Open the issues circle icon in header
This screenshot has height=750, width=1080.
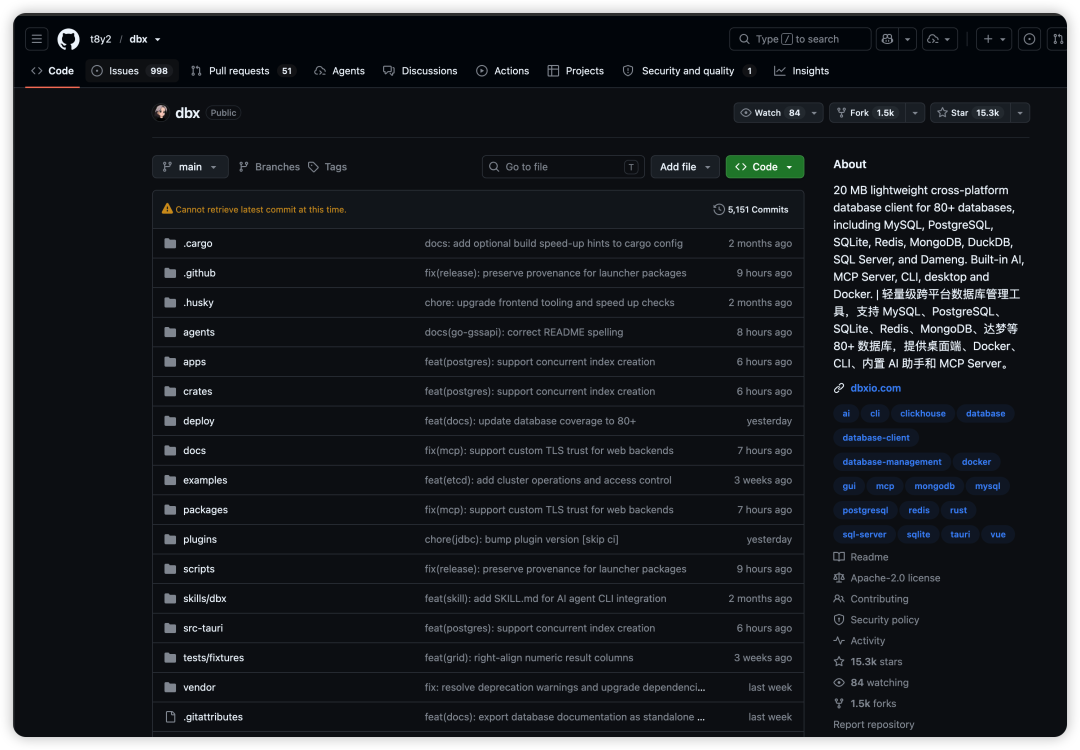click(1029, 39)
